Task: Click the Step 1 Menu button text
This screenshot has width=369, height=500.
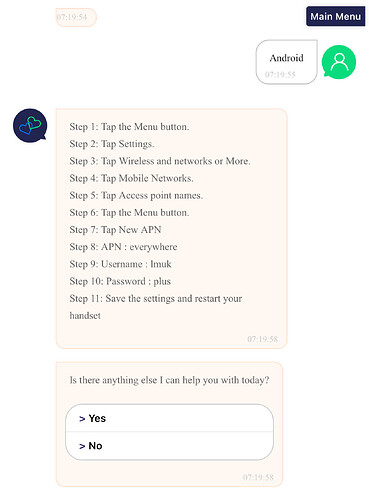Action: point(129,127)
